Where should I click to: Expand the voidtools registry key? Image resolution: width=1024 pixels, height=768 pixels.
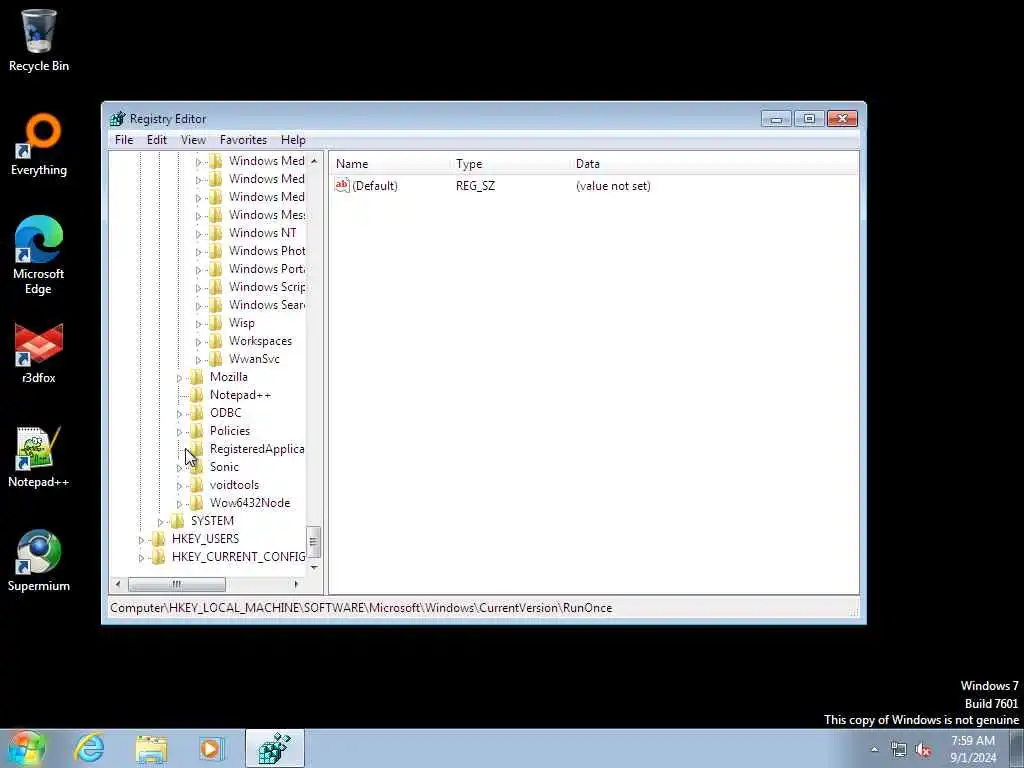coord(180,486)
